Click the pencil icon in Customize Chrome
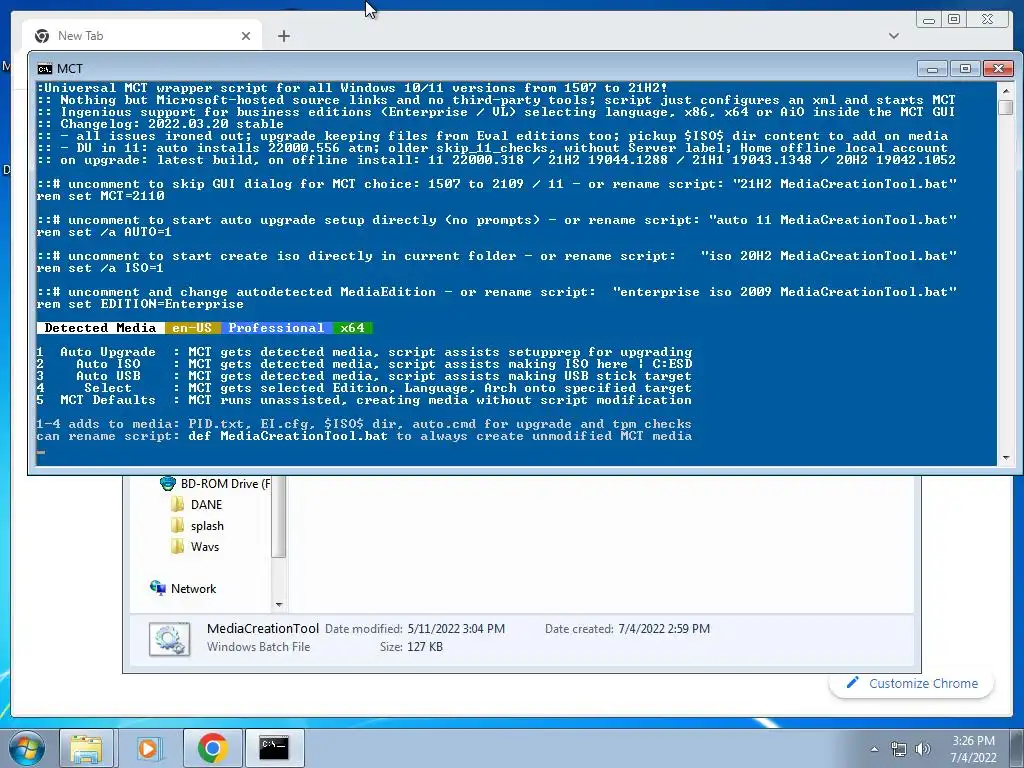Viewport: 1024px width, 768px height. (852, 682)
